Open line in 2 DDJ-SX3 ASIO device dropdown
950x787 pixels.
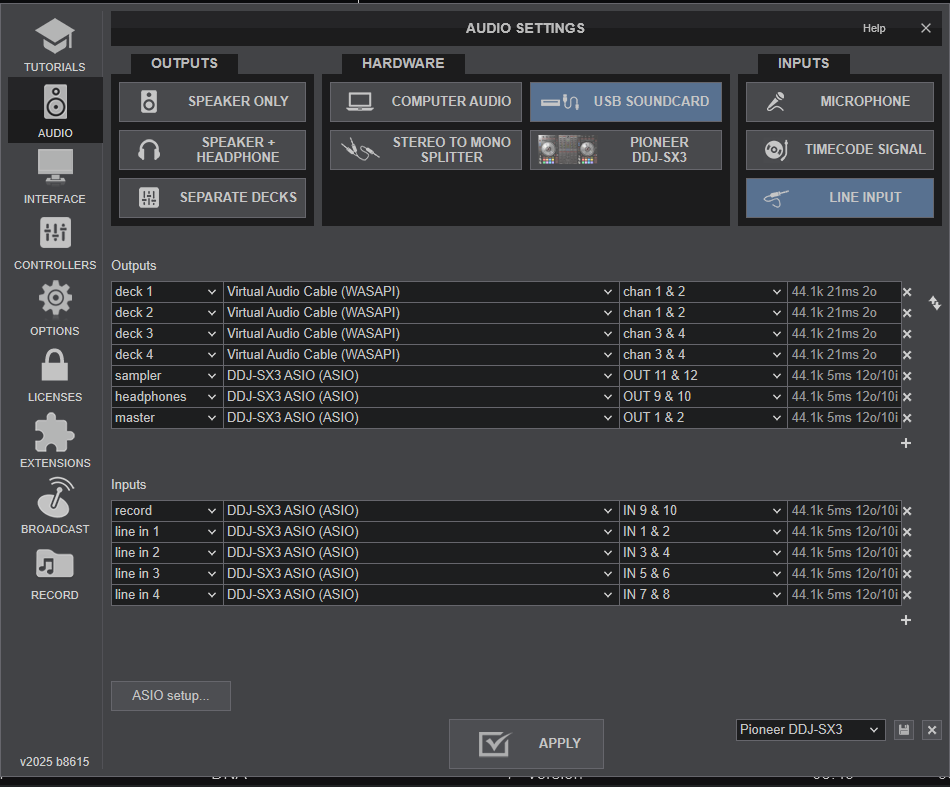(x=421, y=553)
